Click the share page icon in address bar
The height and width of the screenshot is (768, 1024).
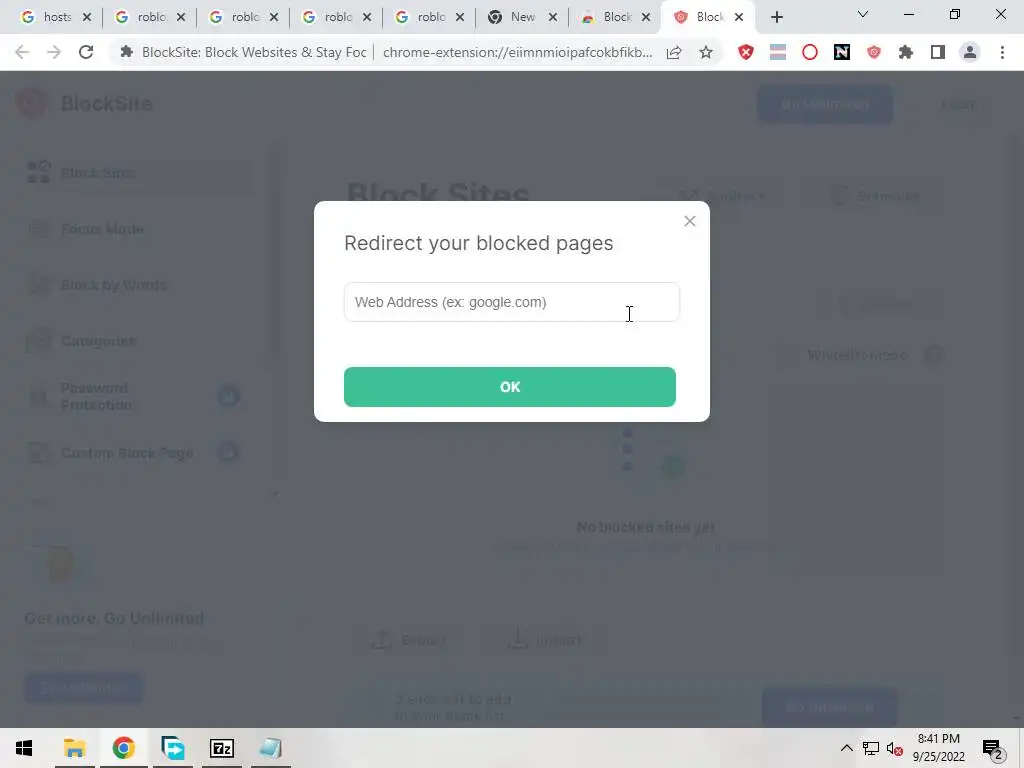click(x=674, y=52)
